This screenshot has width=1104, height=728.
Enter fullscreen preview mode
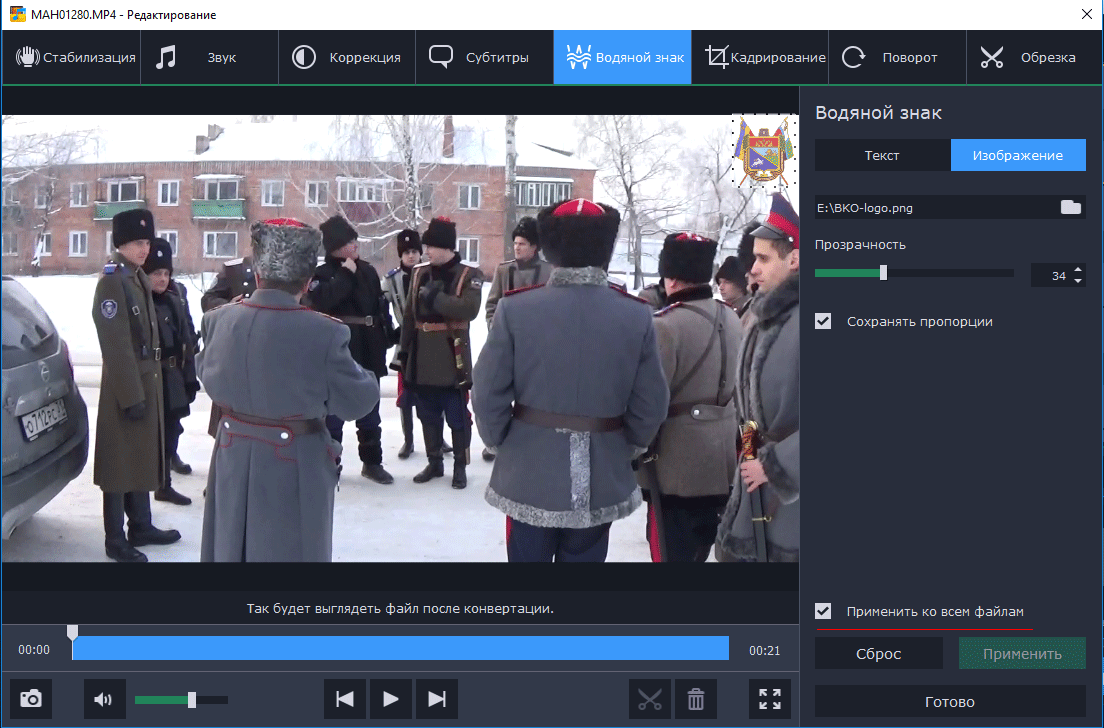tap(770, 699)
